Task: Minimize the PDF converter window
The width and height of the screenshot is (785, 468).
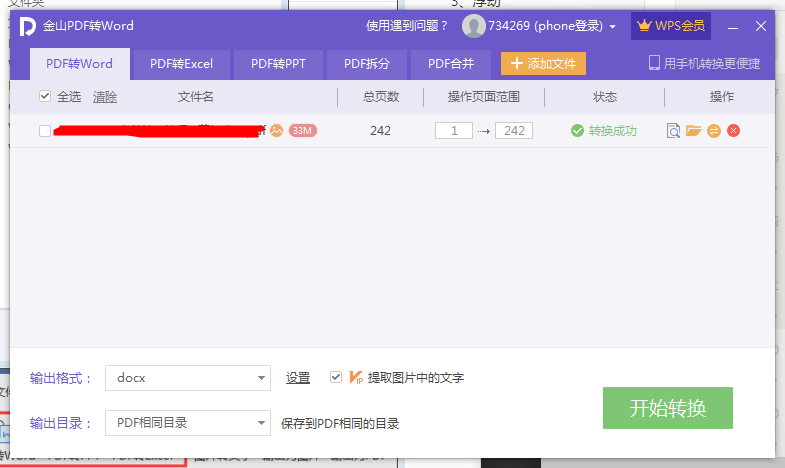Action: (x=733, y=27)
